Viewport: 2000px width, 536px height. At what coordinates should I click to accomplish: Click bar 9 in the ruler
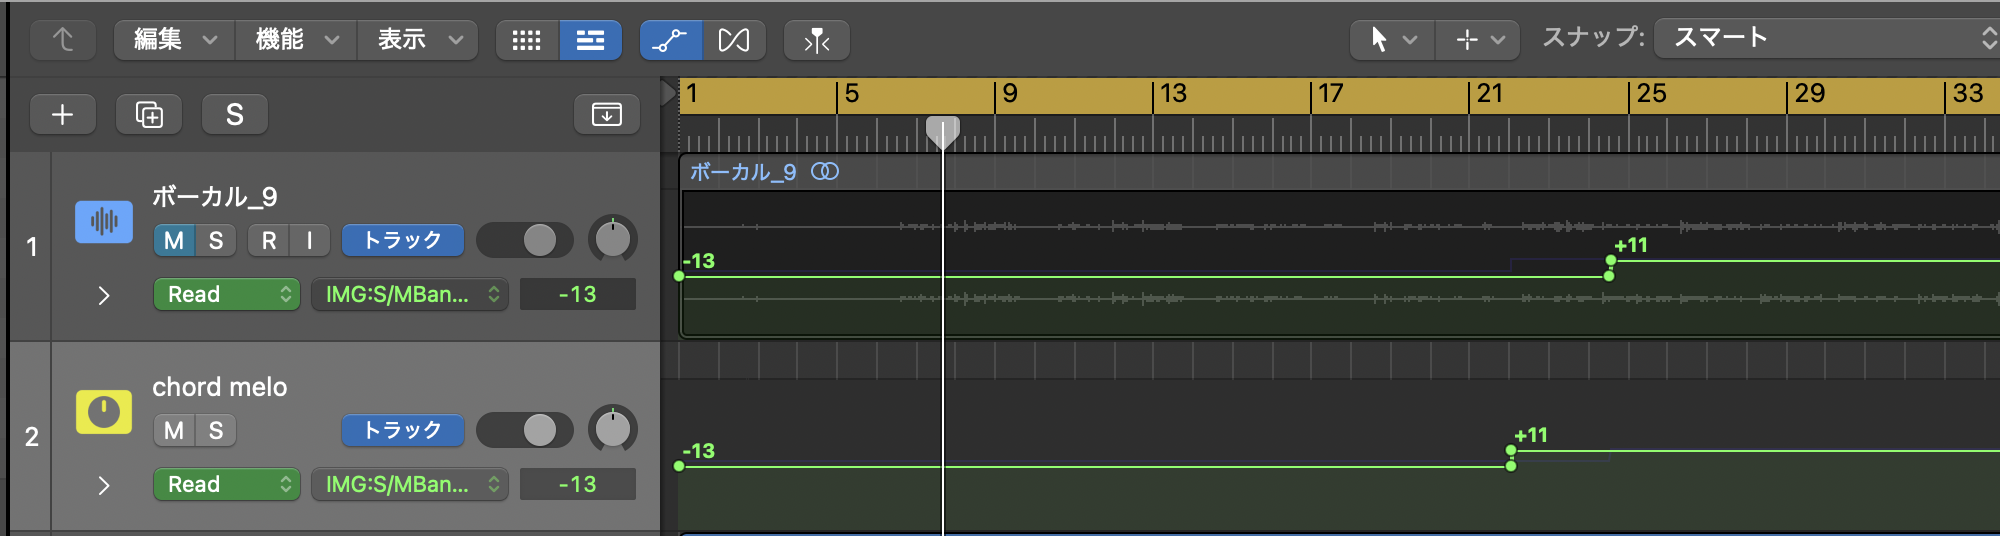click(x=1010, y=94)
